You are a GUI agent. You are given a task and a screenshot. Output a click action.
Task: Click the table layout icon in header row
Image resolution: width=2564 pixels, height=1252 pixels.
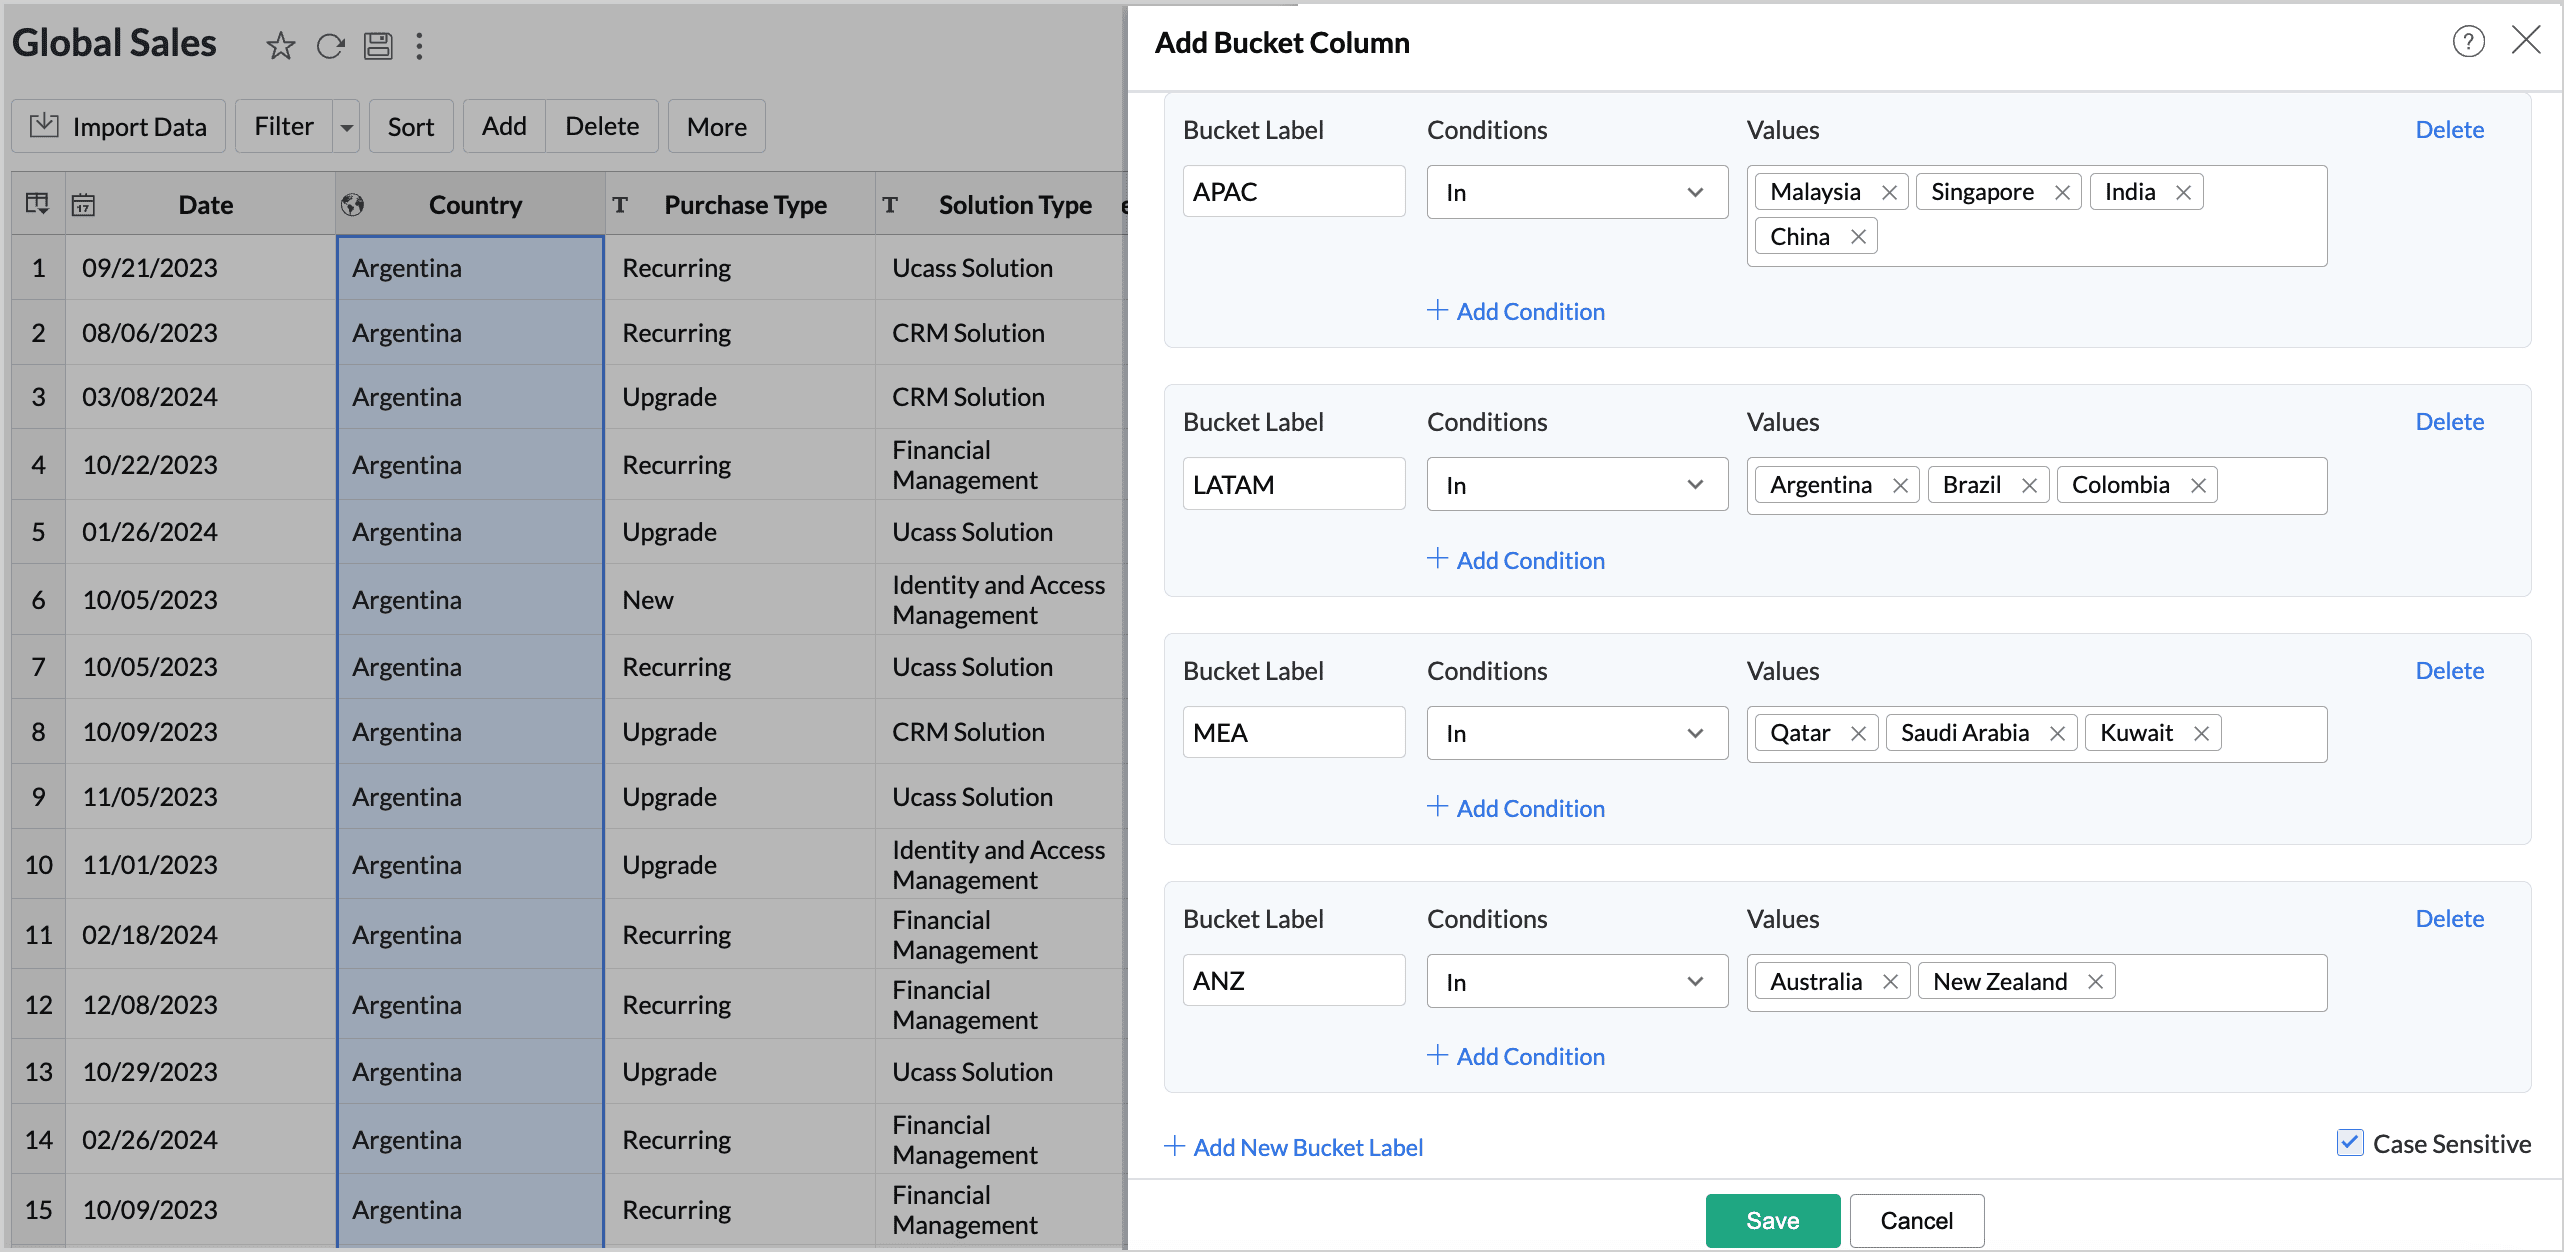tap(37, 204)
